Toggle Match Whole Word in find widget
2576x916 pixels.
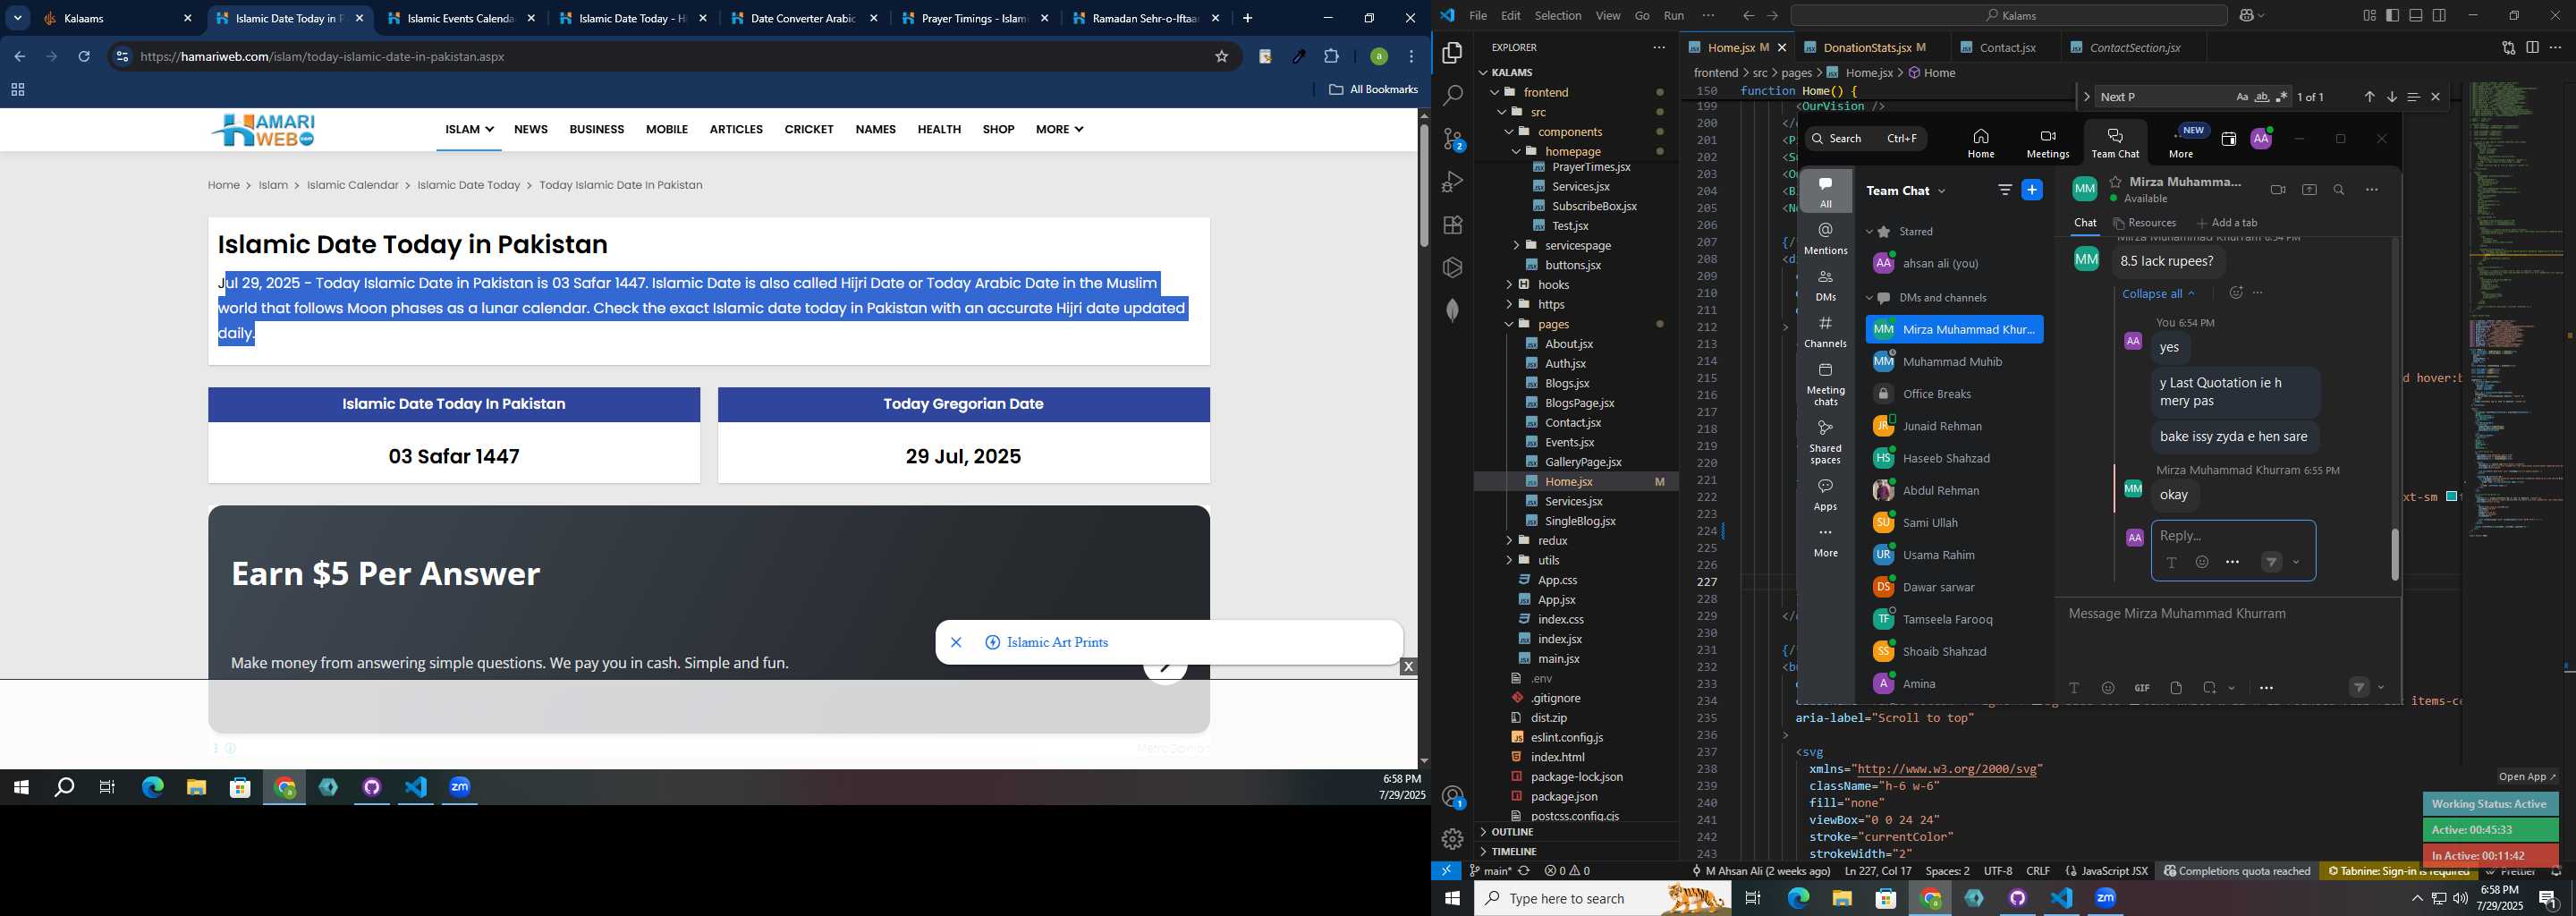coord(2262,97)
